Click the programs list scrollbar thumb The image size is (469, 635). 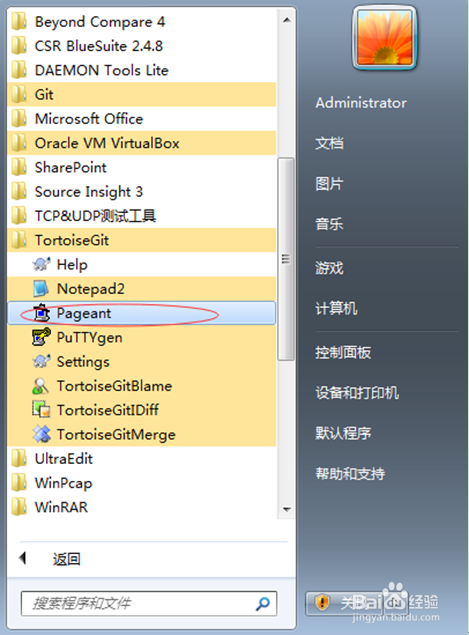coord(286,259)
